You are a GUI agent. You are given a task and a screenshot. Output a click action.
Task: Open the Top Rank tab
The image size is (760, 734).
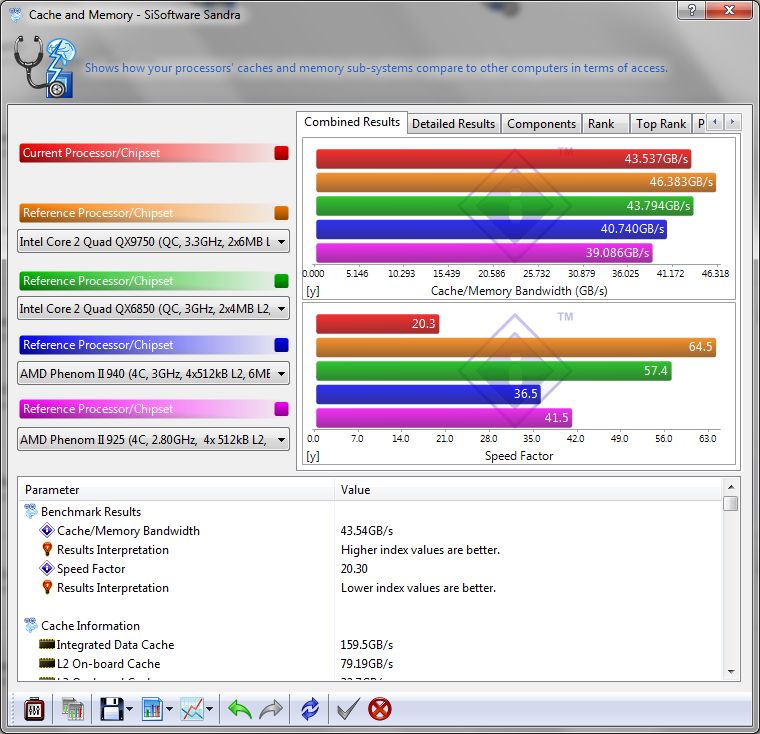661,124
